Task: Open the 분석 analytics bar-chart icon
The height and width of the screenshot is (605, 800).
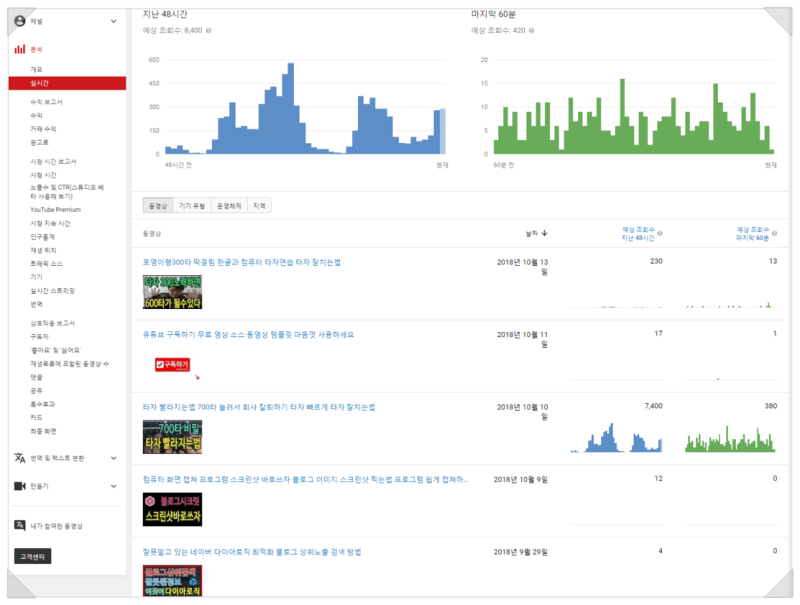Action: [19, 49]
